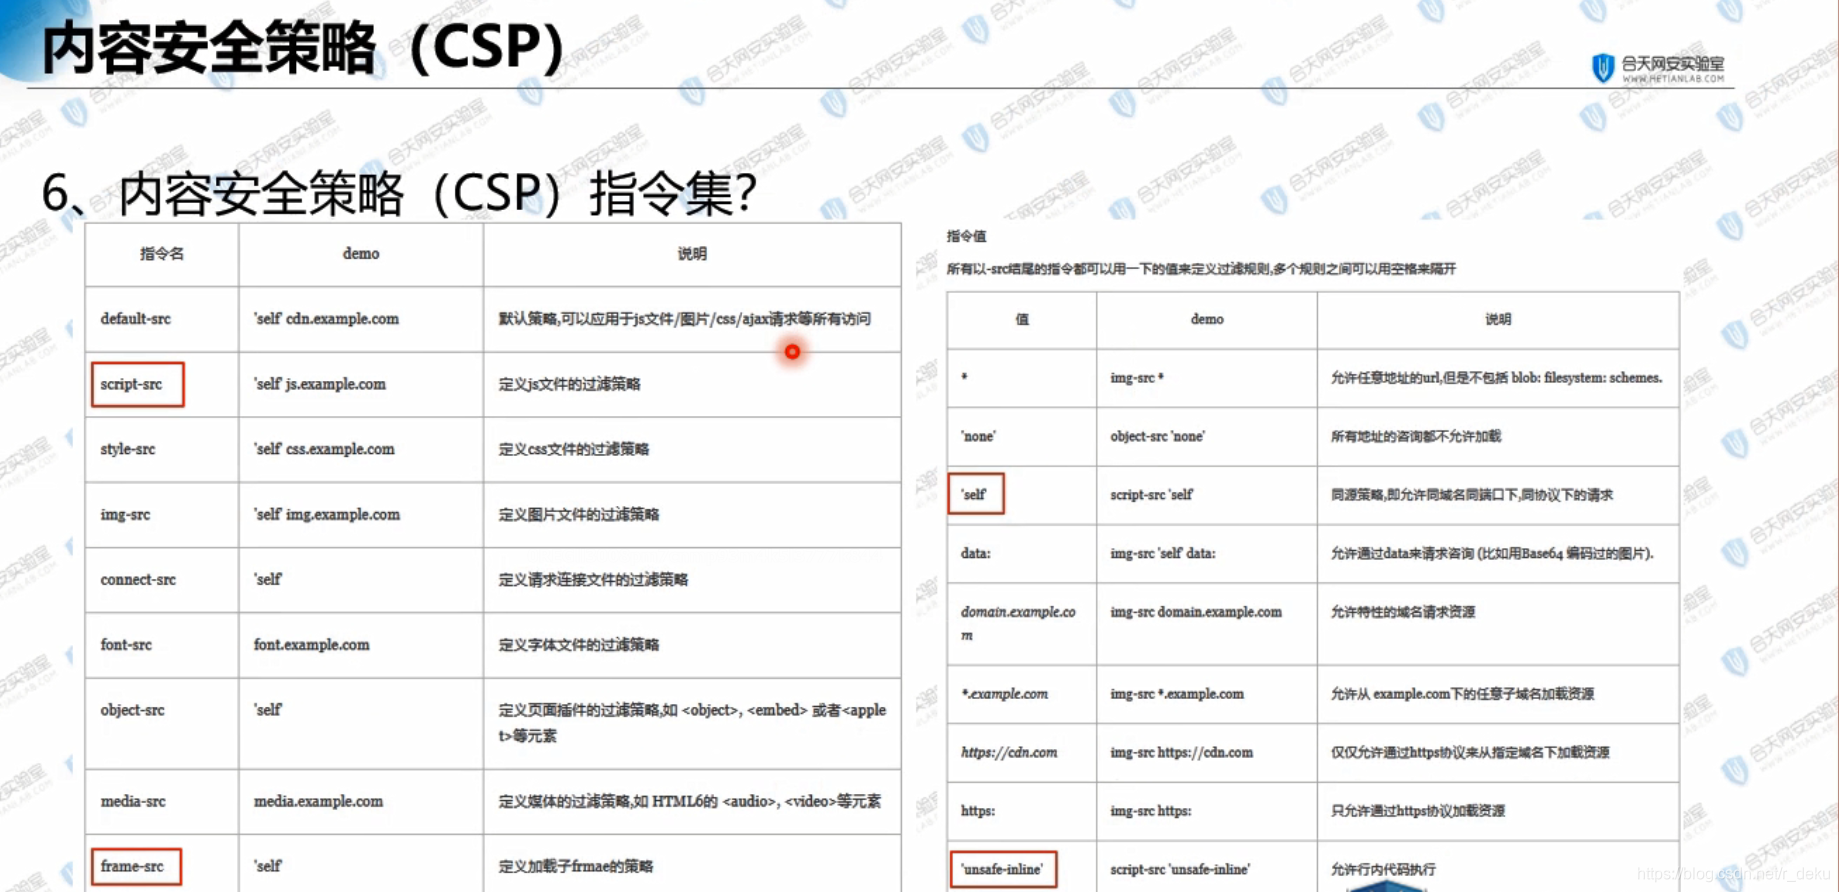This screenshot has width=1839, height=892.
Task: Click the description 定义图片文件的过滤策略
Action: pos(579,514)
